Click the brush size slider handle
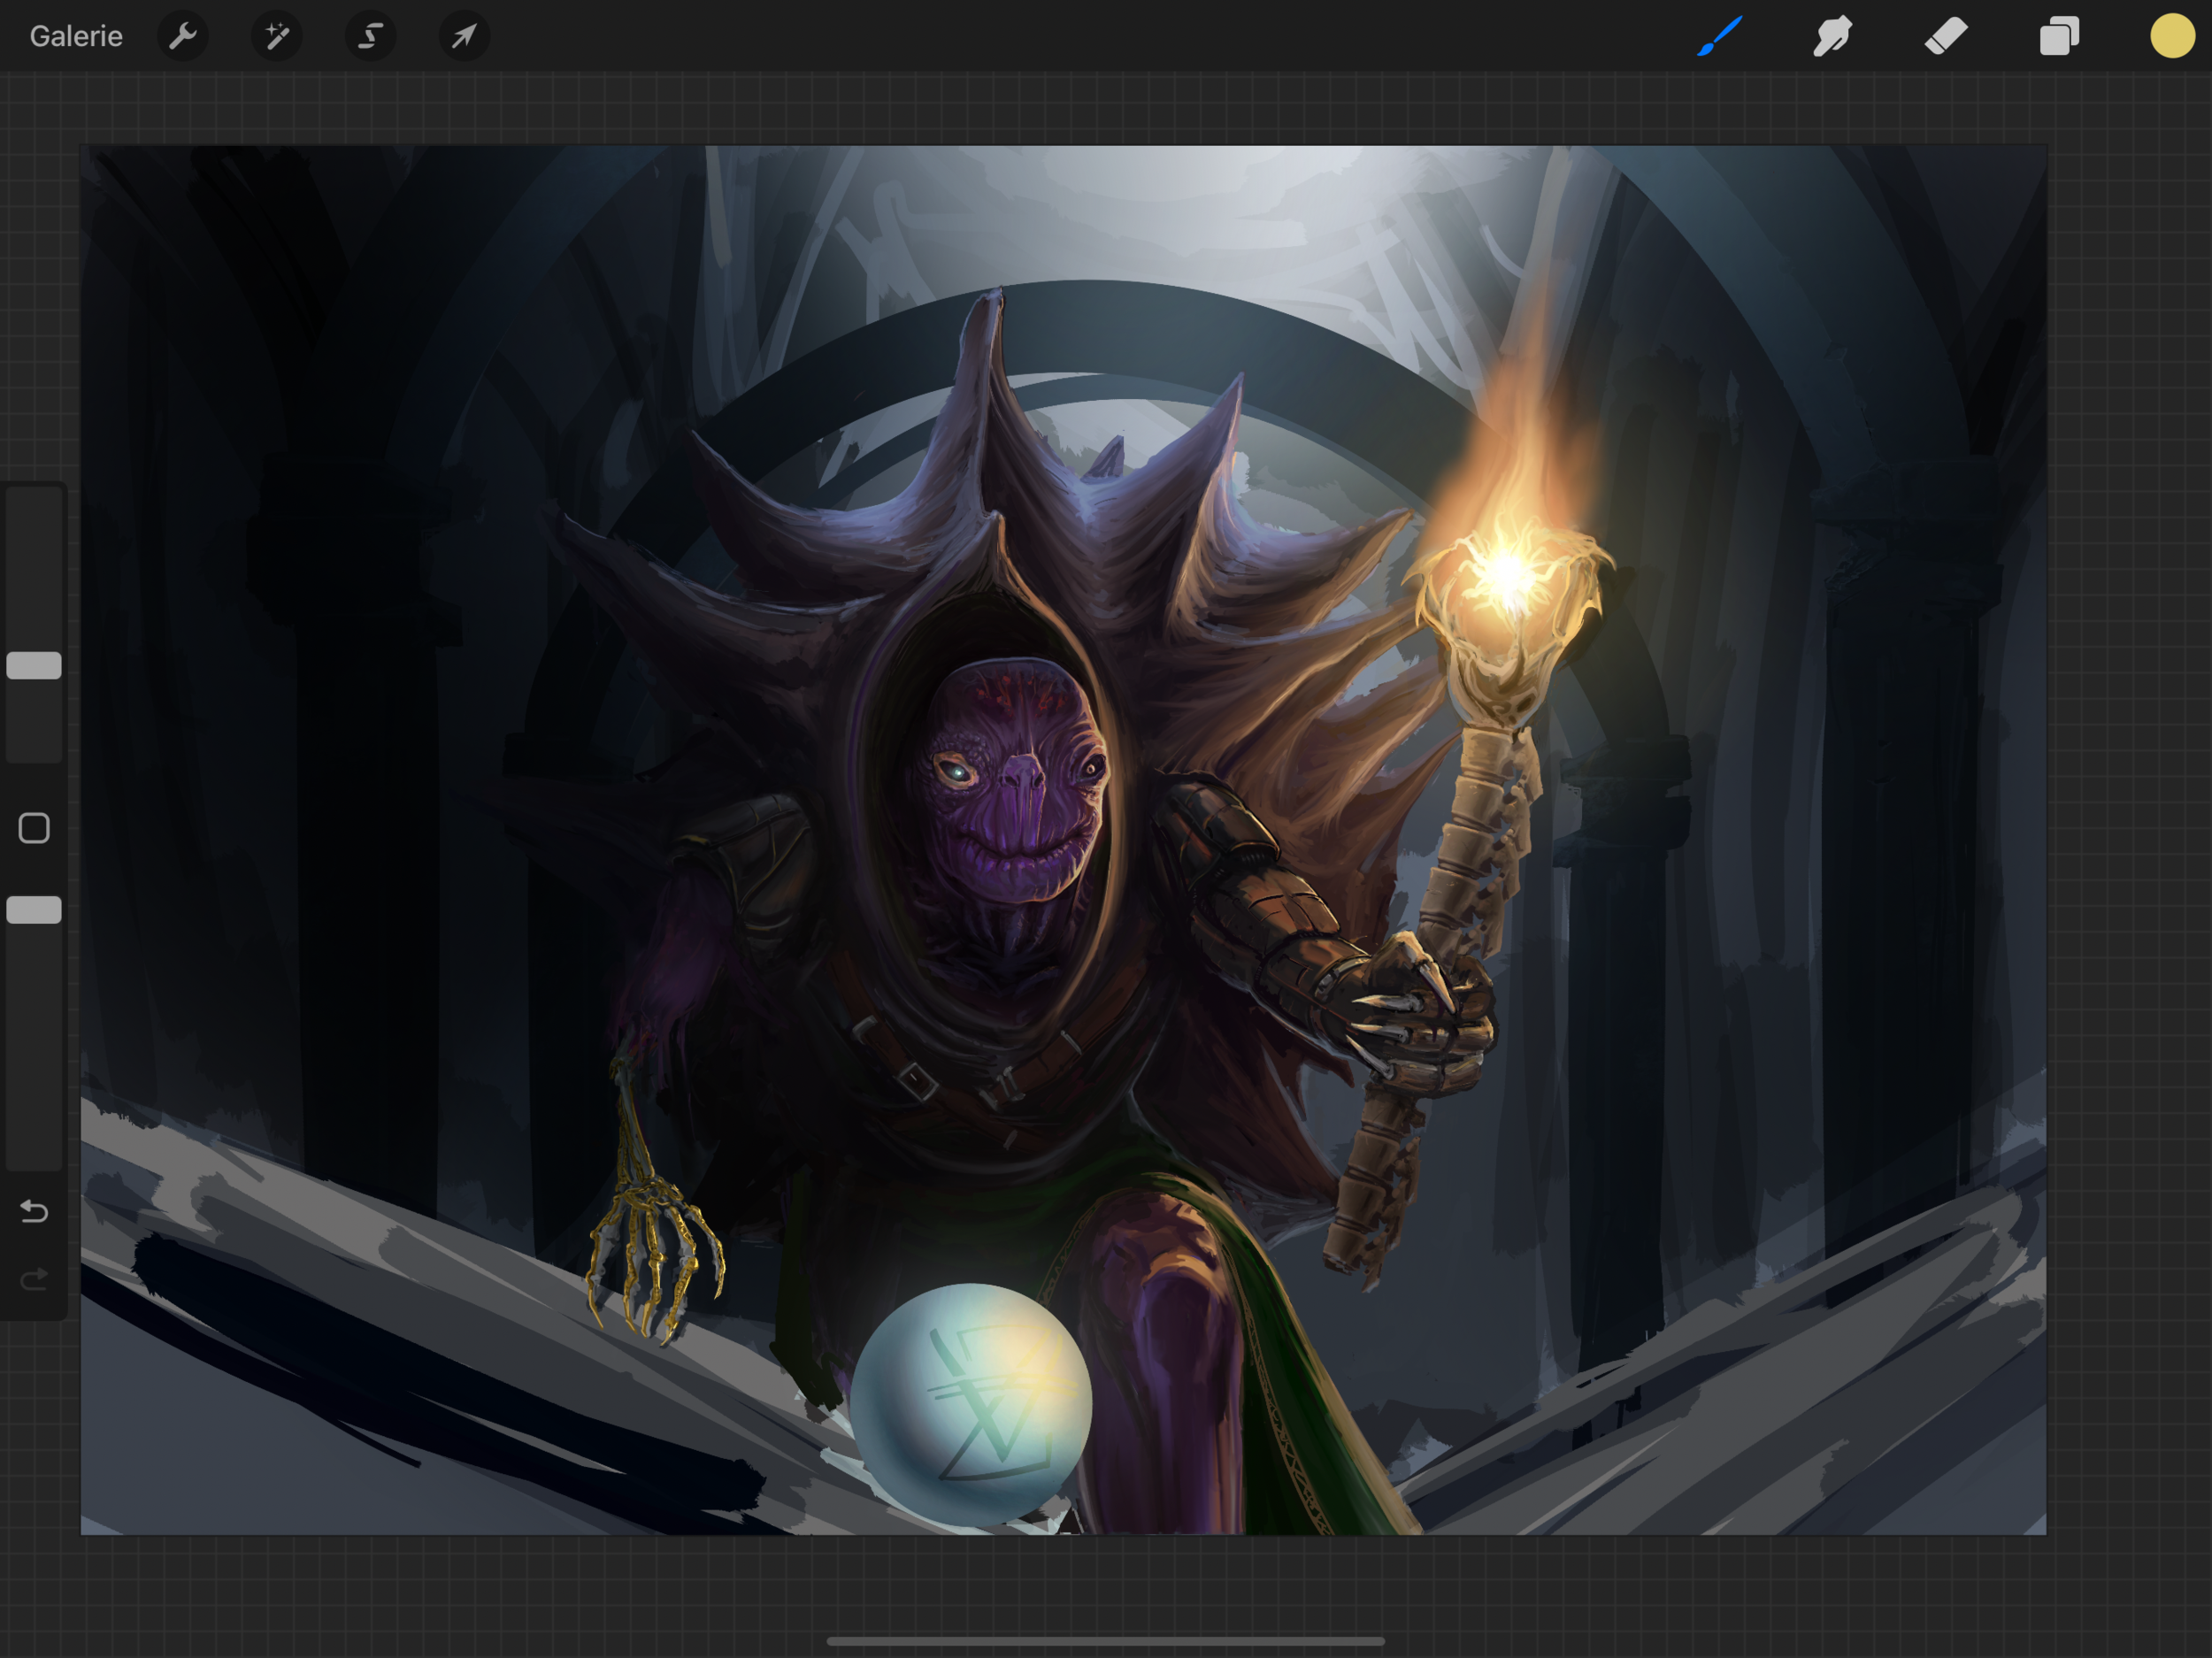The image size is (2212, 1658). [x=34, y=666]
